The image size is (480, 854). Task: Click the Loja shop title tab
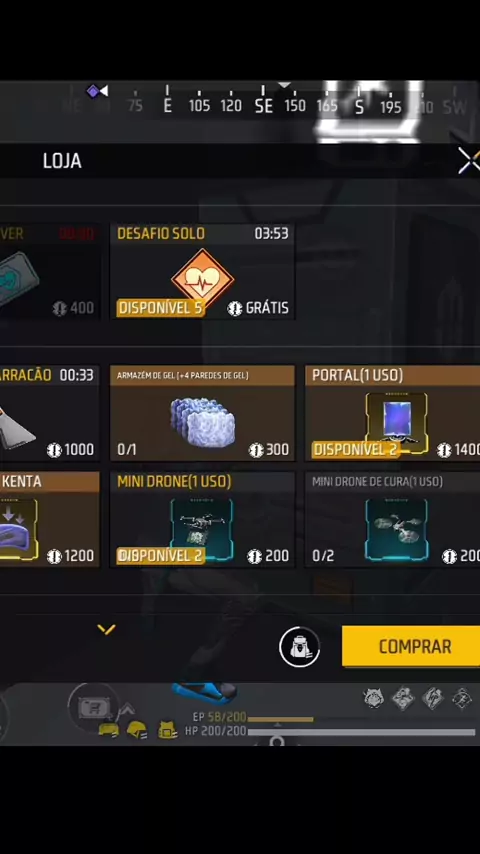pos(62,161)
